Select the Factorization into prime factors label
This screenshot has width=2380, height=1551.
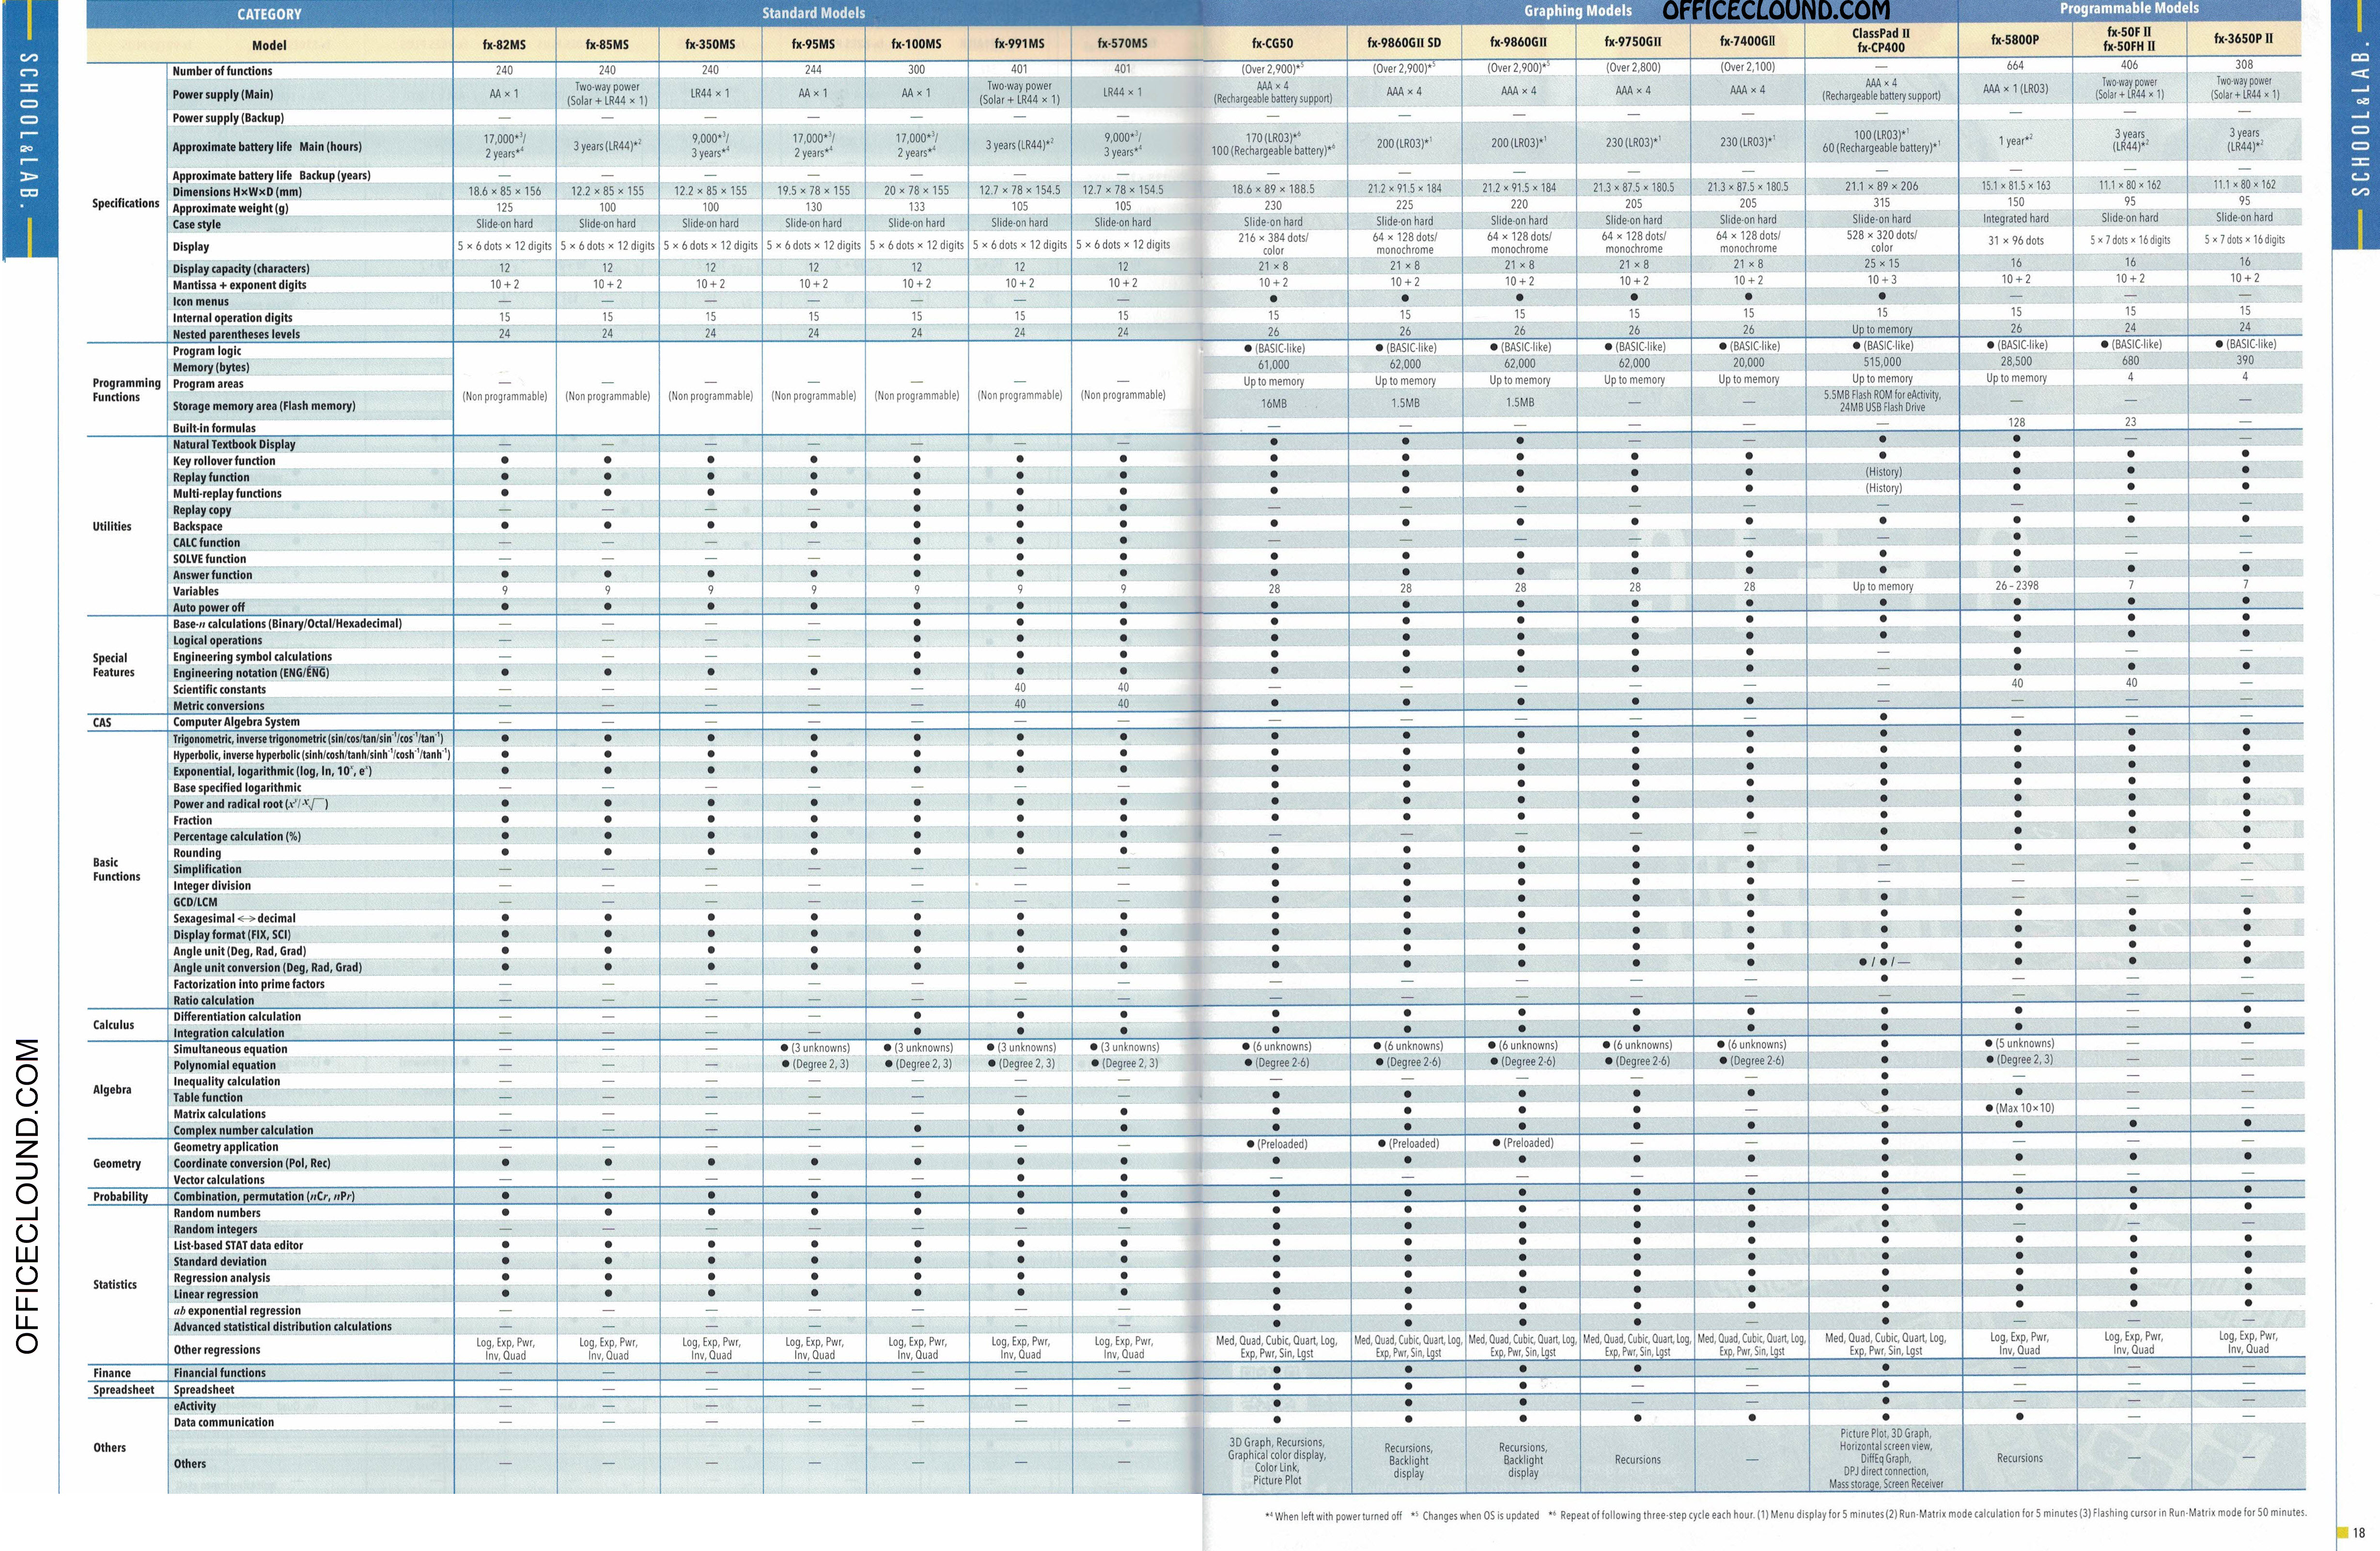(249, 984)
